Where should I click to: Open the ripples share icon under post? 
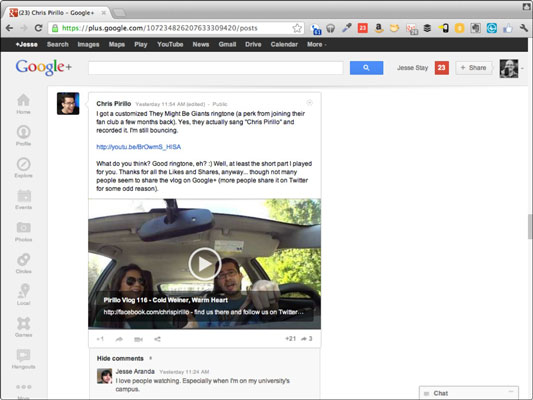157,339
